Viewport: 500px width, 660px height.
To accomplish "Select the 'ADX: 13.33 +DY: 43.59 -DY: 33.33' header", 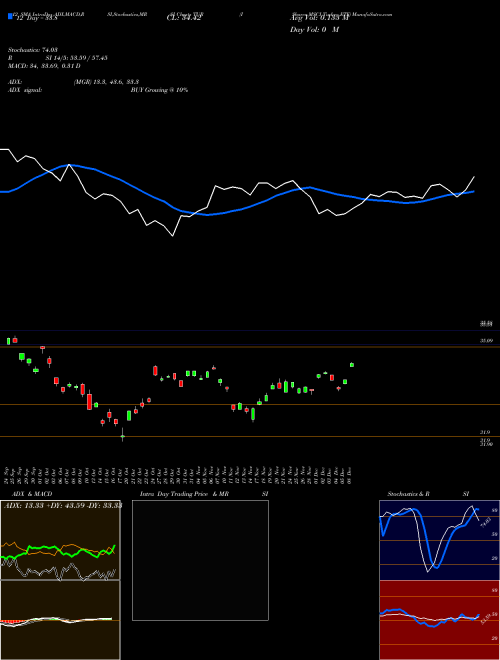I will (x=63, y=506).
